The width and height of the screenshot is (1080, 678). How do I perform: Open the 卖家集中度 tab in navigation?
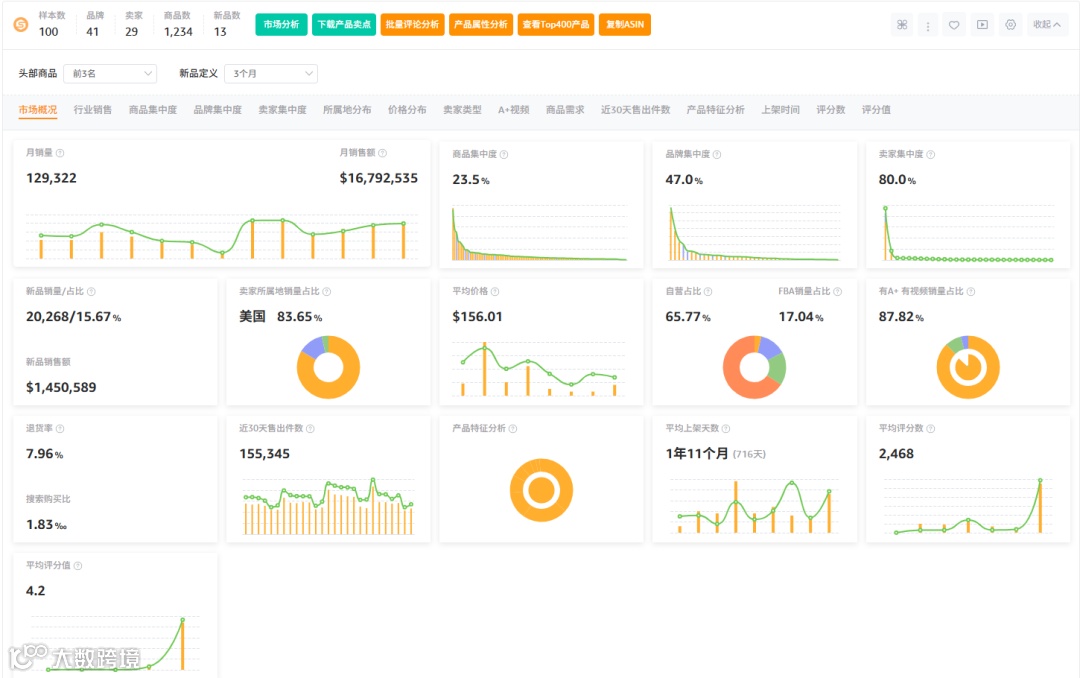point(282,110)
